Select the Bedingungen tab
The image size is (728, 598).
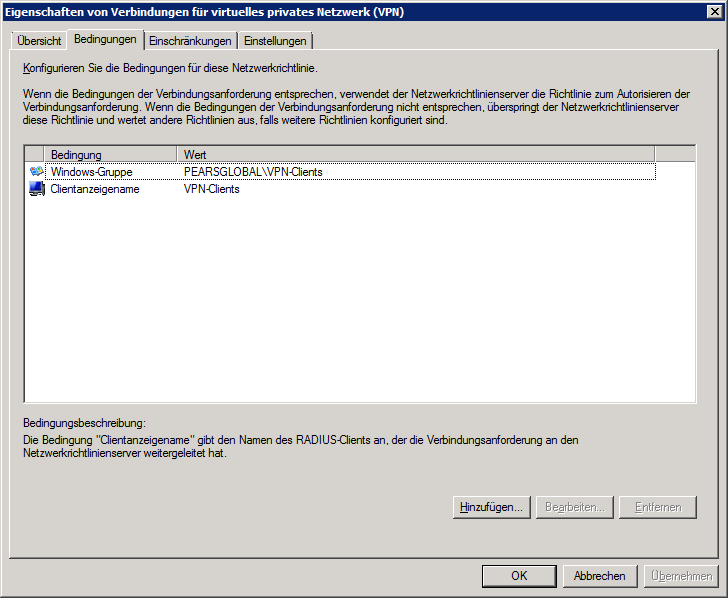[105, 40]
